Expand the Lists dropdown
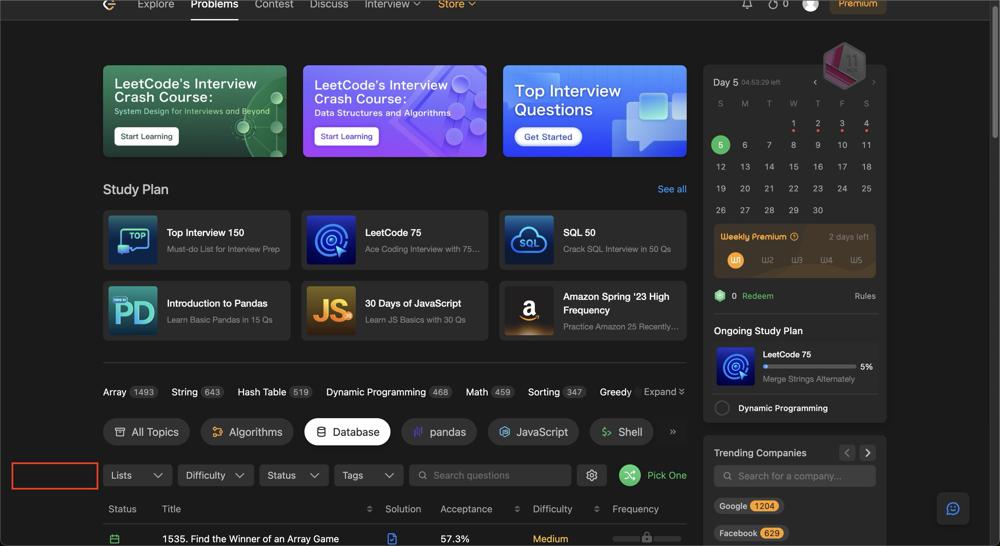1000x546 pixels. coord(137,476)
